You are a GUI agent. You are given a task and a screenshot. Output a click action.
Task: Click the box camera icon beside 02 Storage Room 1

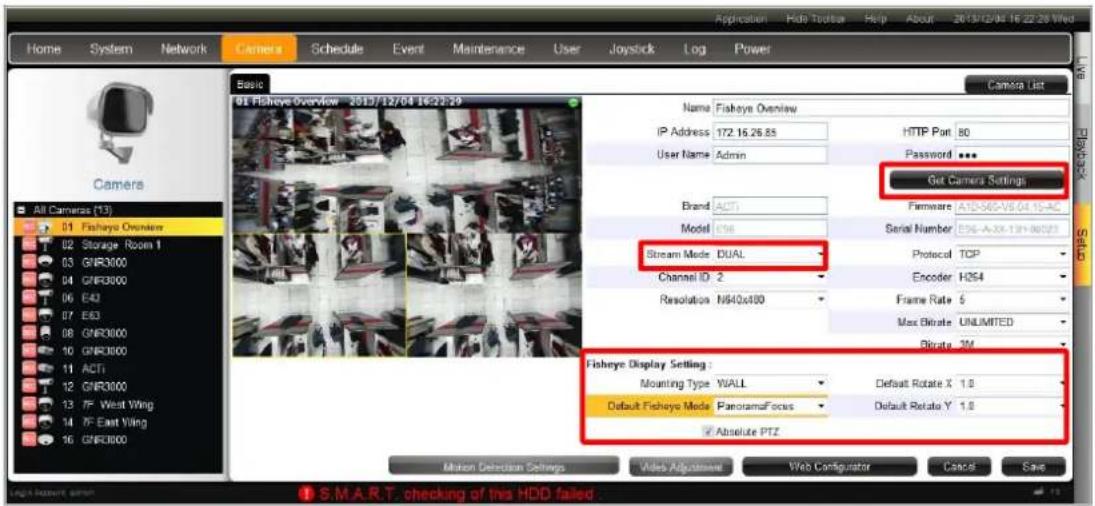tap(44, 246)
